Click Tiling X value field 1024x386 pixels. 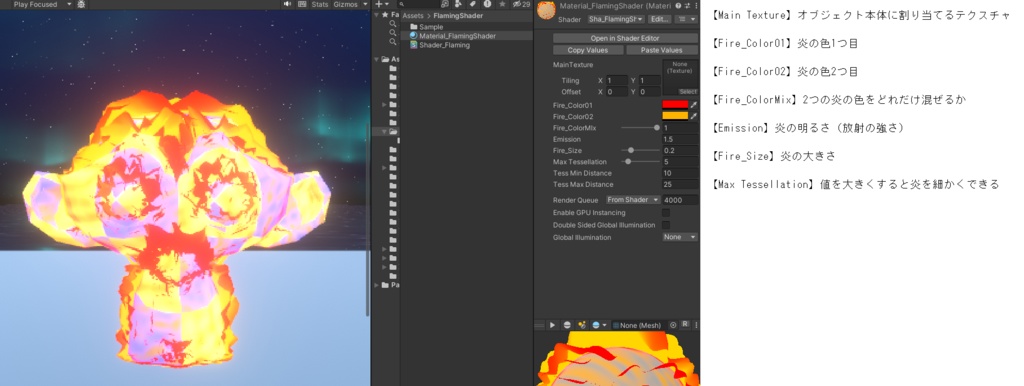(x=616, y=80)
